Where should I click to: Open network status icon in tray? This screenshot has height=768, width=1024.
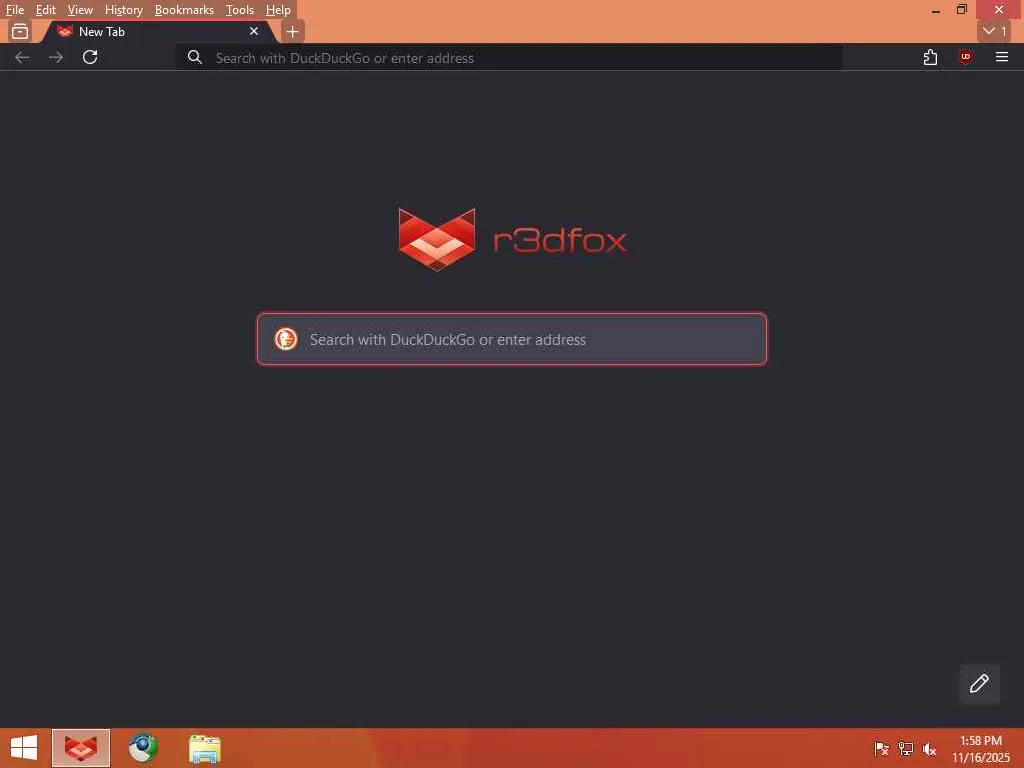pyautogui.click(x=906, y=749)
